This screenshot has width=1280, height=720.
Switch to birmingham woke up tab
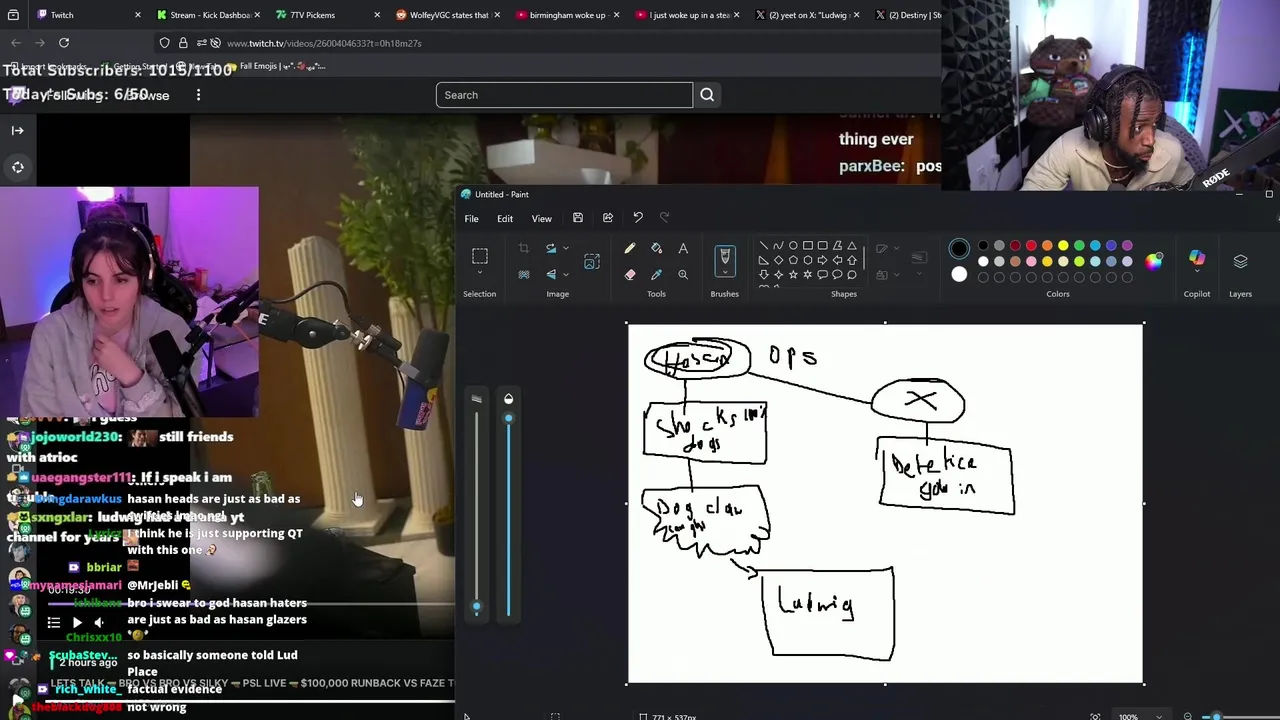tap(567, 15)
